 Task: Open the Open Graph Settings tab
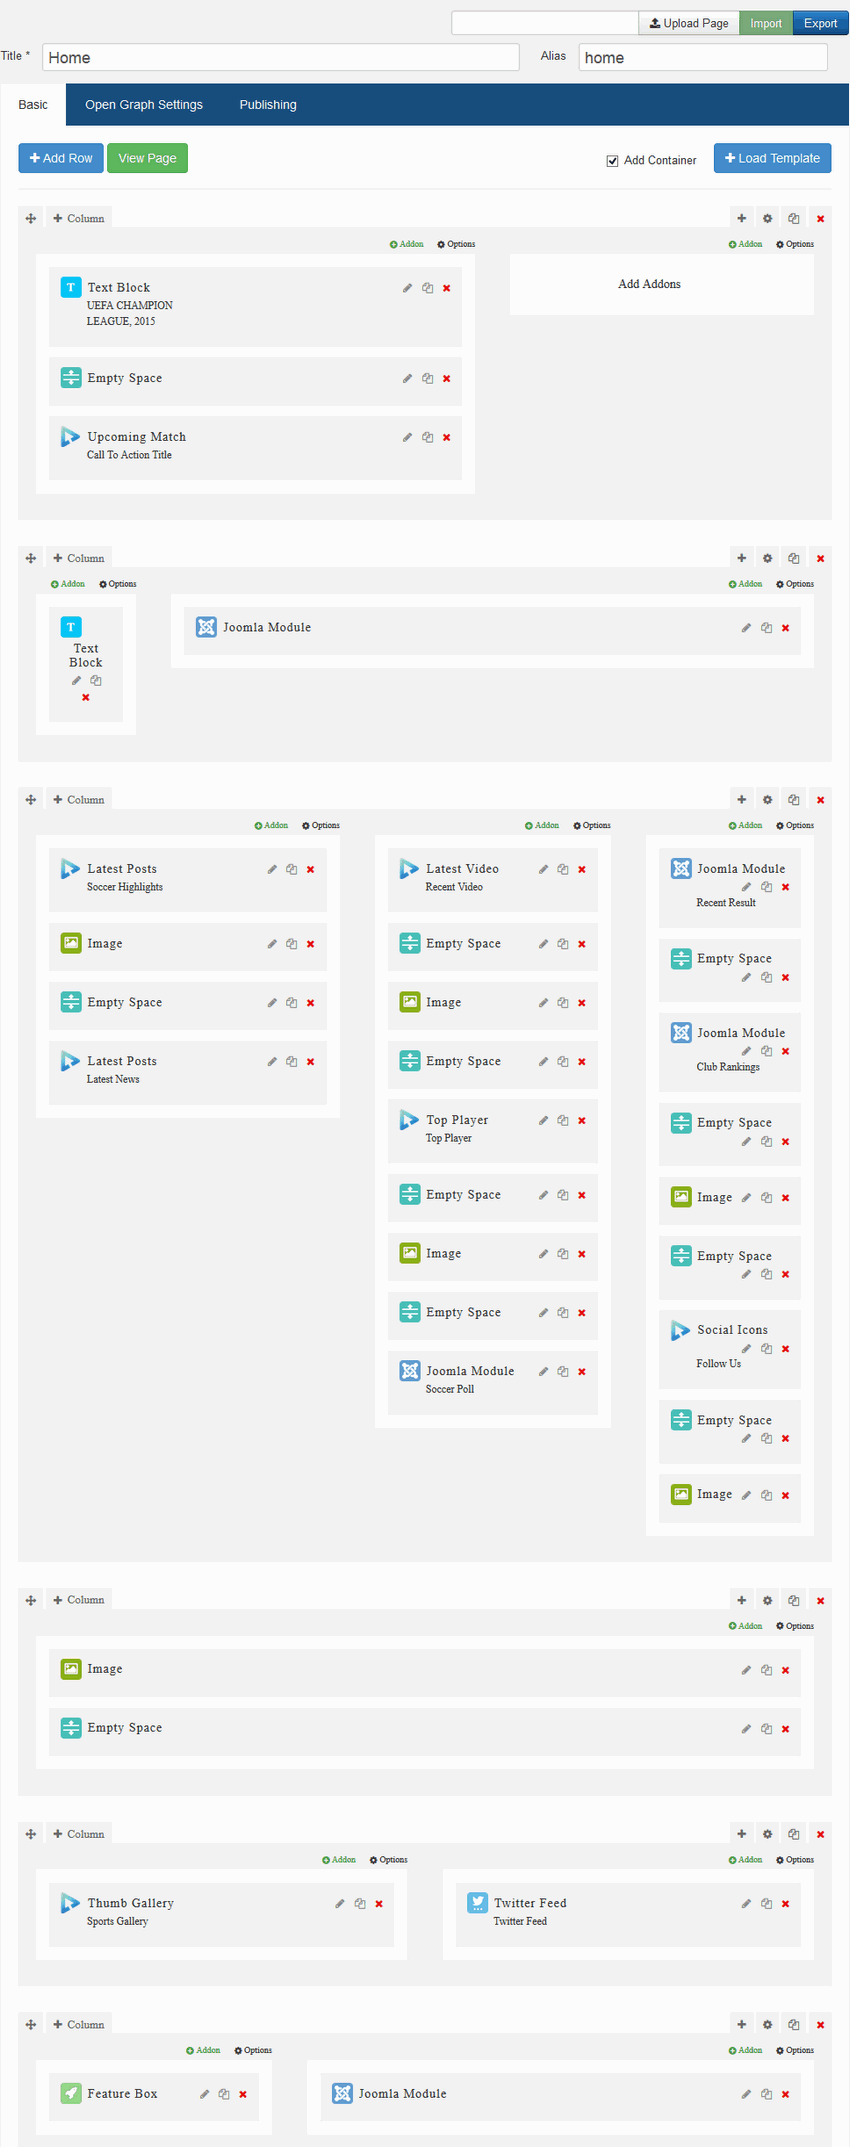click(x=144, y=105)
